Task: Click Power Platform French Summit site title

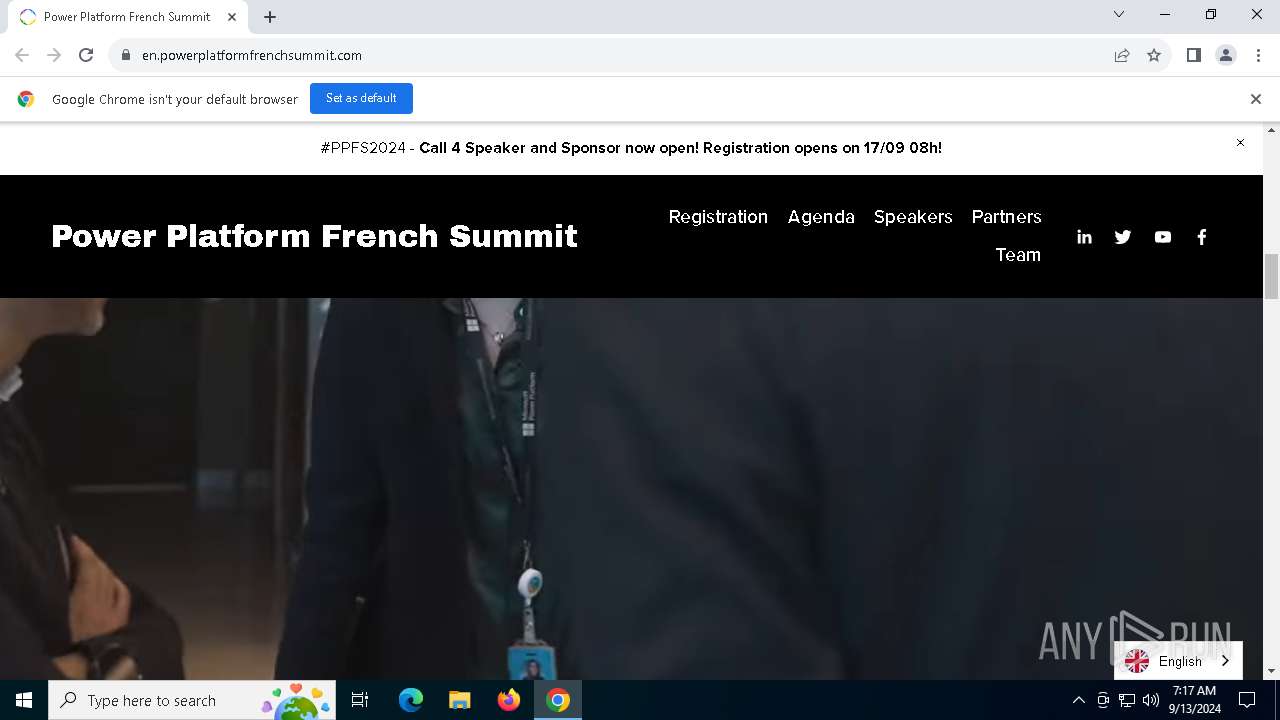Action: 314,236
